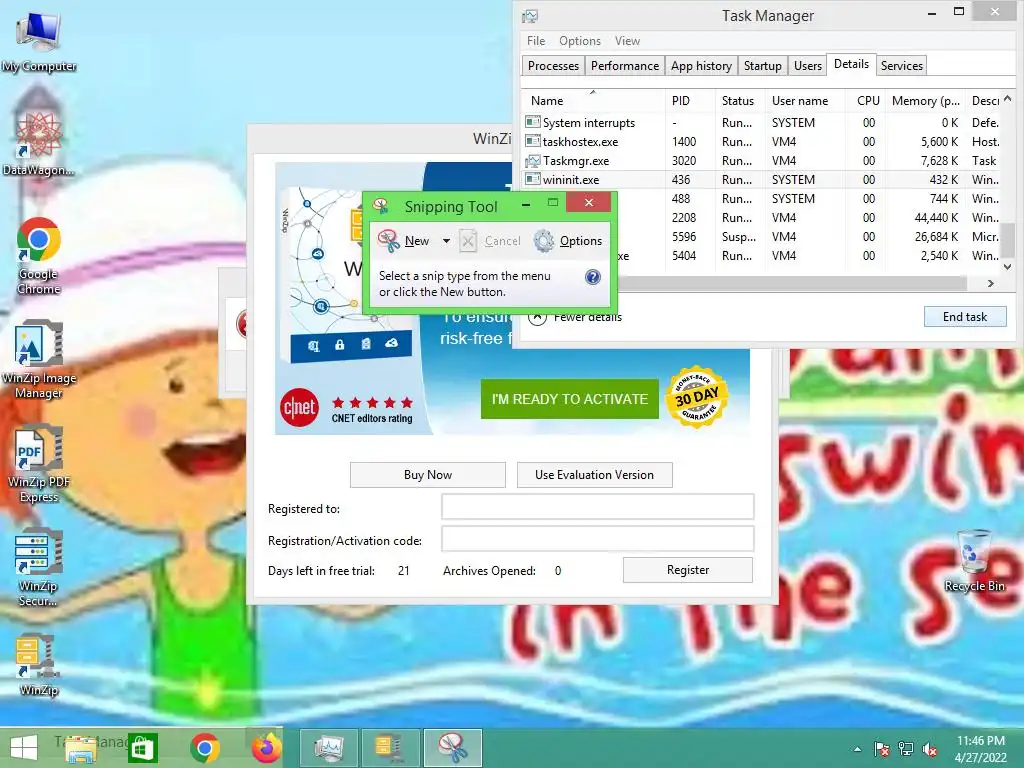Image resolution: width=1024 pixels, height=768 pixels.
Task: Select the wininit.exe process row
Action: tap(761, 180)
